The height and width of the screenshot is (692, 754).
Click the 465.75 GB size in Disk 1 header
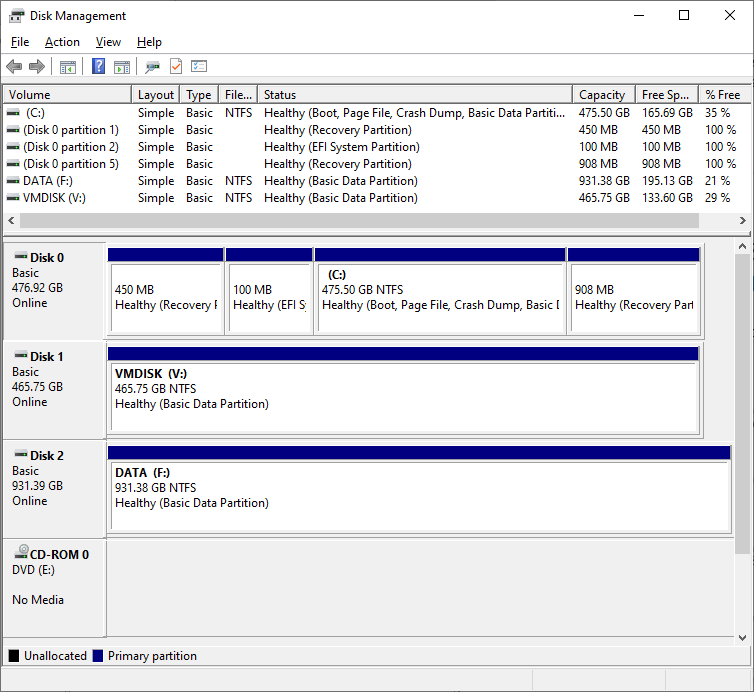38,387
